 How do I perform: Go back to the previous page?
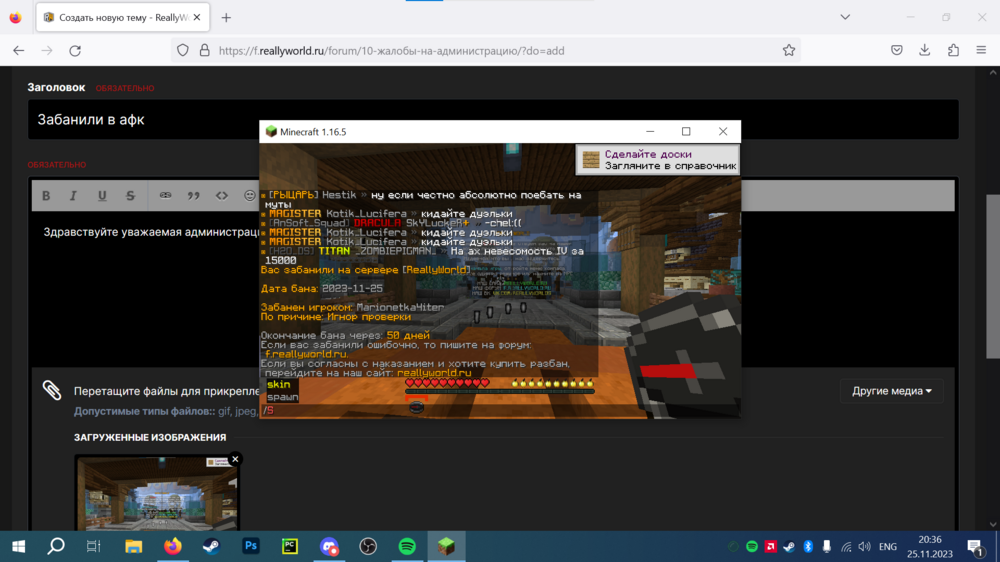pos(18,50)
